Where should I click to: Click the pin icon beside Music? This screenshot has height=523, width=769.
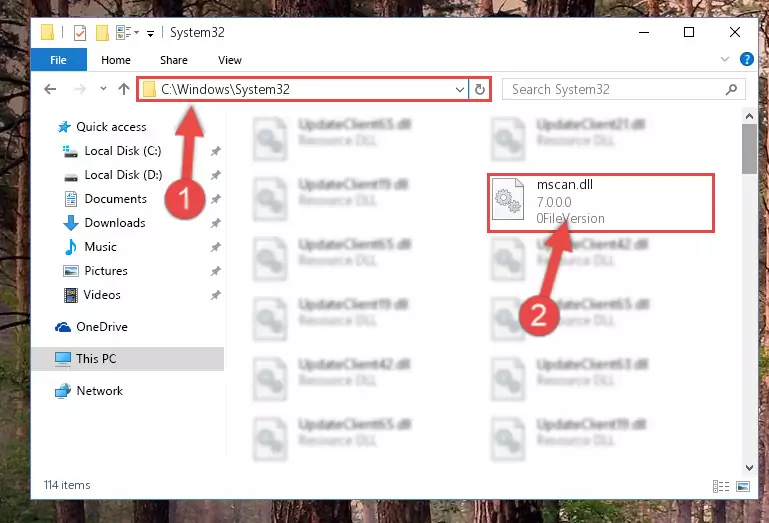coord(215,247)
